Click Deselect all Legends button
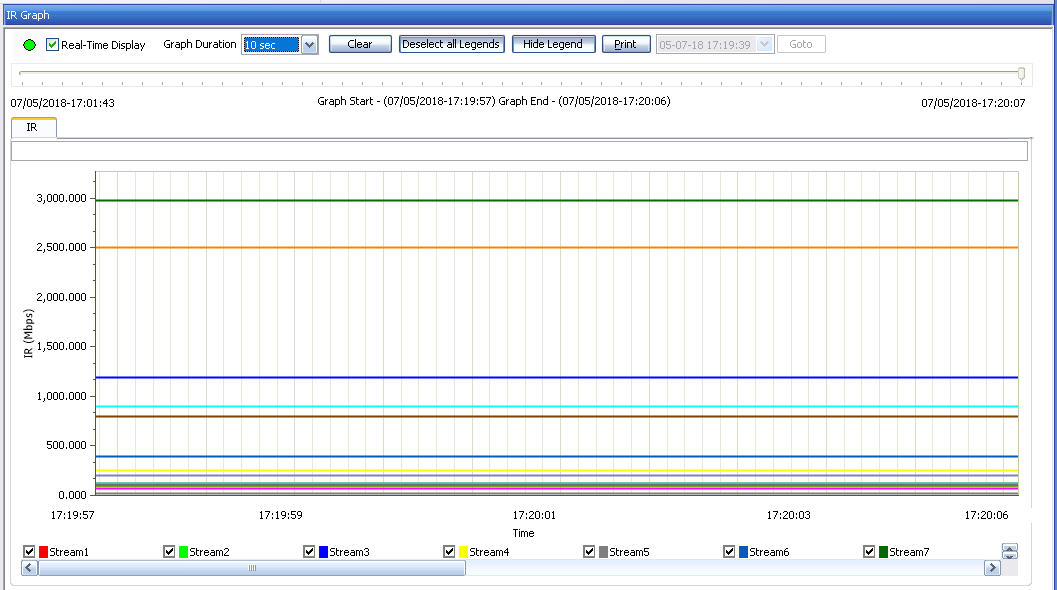Viewport: 1057px width, 590px height. (451, 45)
